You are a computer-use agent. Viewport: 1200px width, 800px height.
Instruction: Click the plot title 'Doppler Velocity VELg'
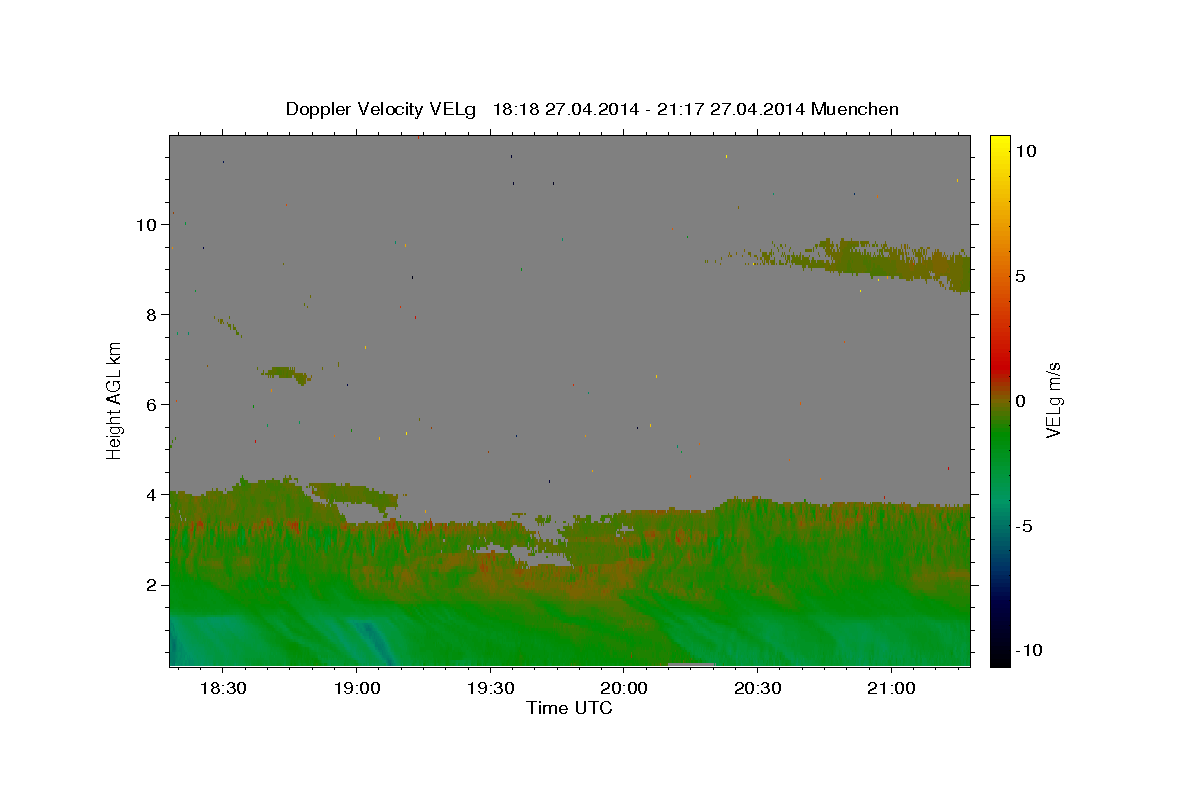(x=383, y=109)
